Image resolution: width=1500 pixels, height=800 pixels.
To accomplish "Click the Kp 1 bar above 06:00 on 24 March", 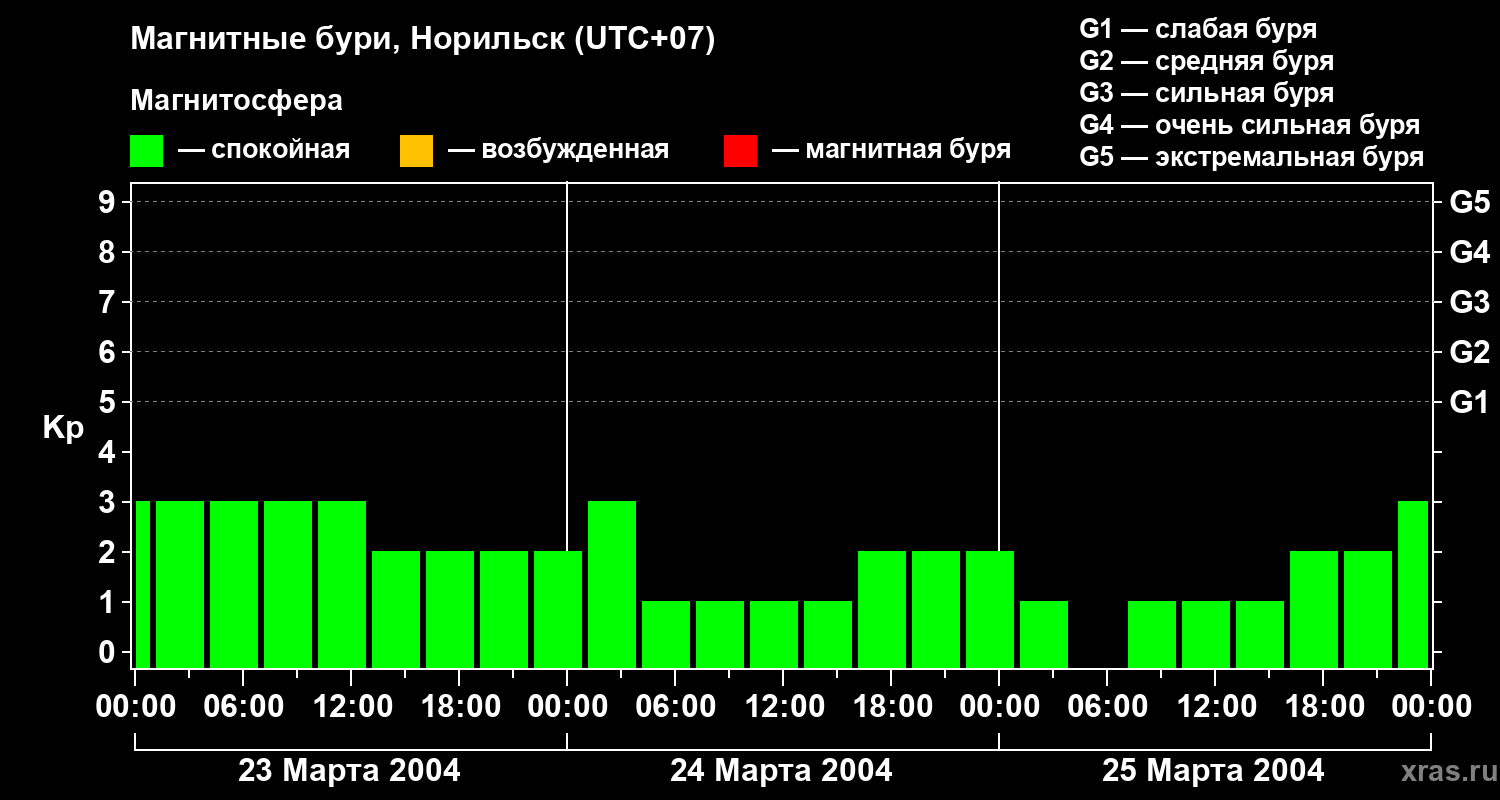I will (x=666, y=634).
